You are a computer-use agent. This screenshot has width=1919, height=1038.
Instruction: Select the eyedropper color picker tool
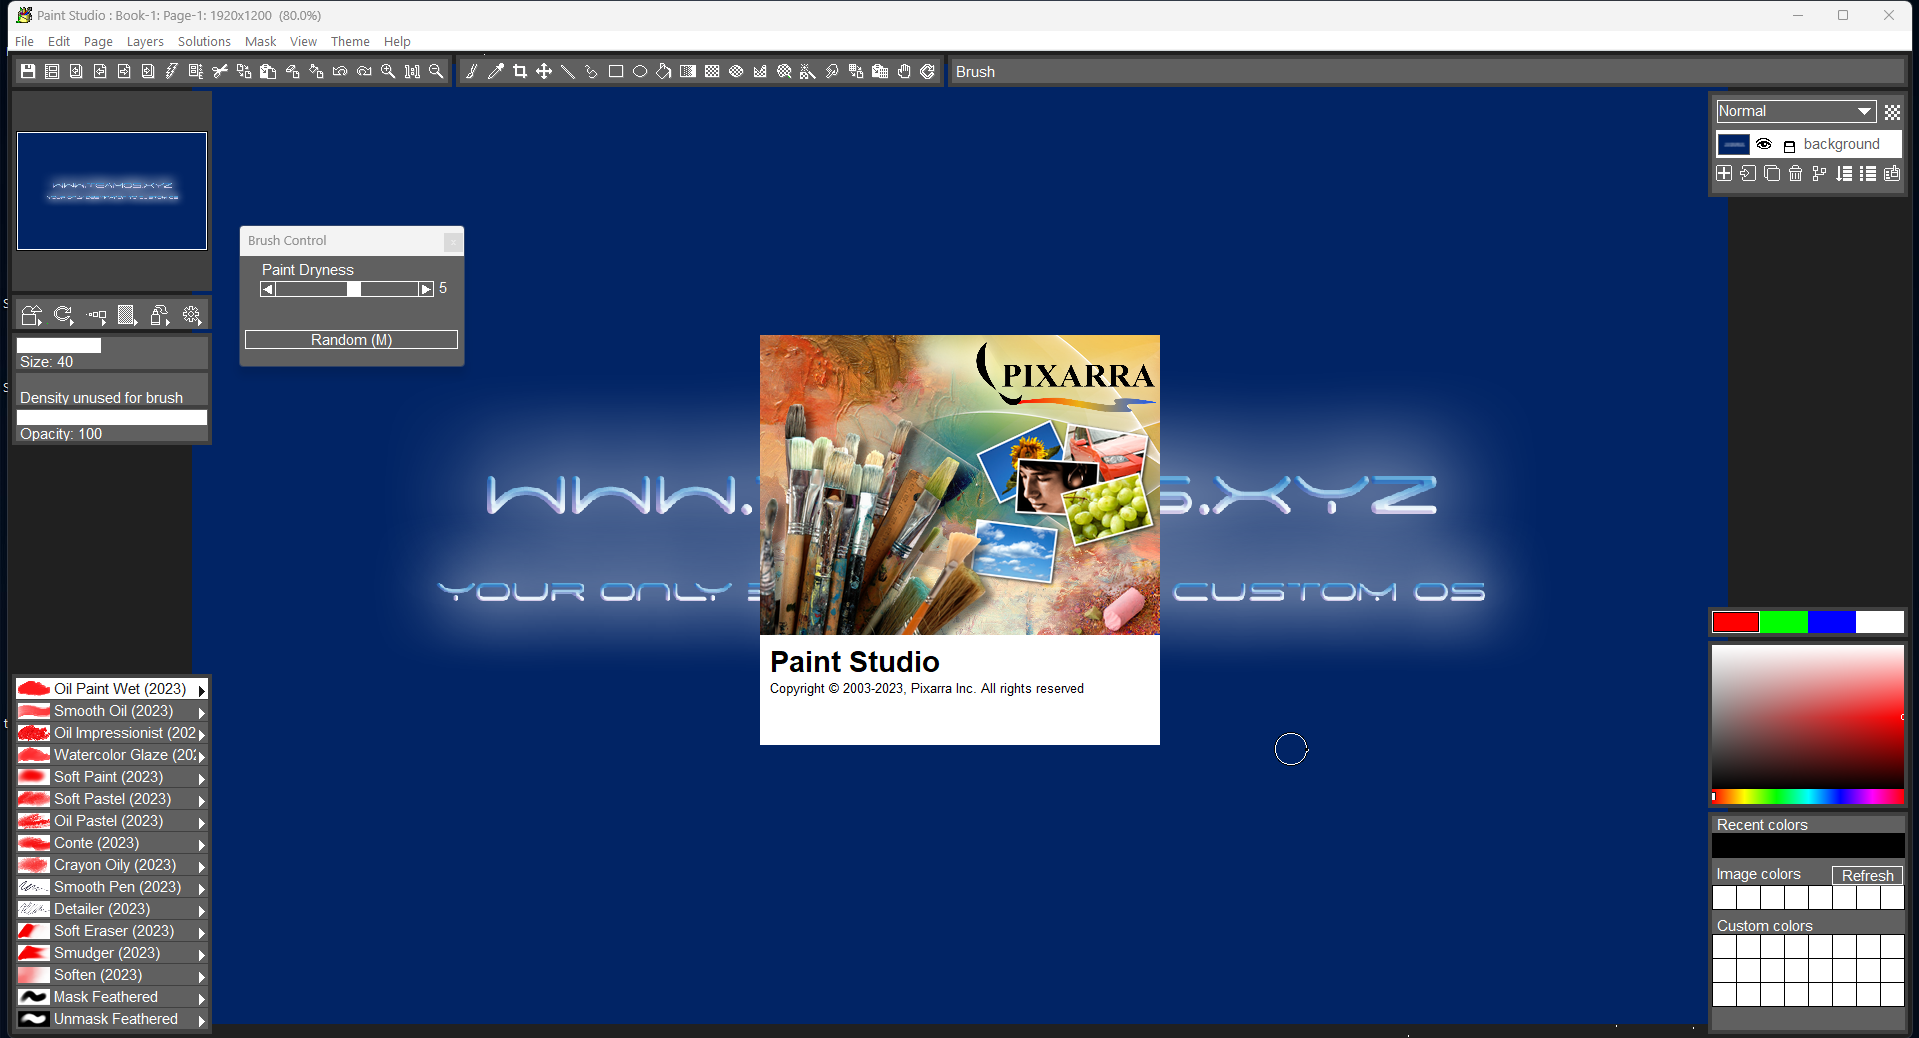pyautogui.click(x=496, y=71)
